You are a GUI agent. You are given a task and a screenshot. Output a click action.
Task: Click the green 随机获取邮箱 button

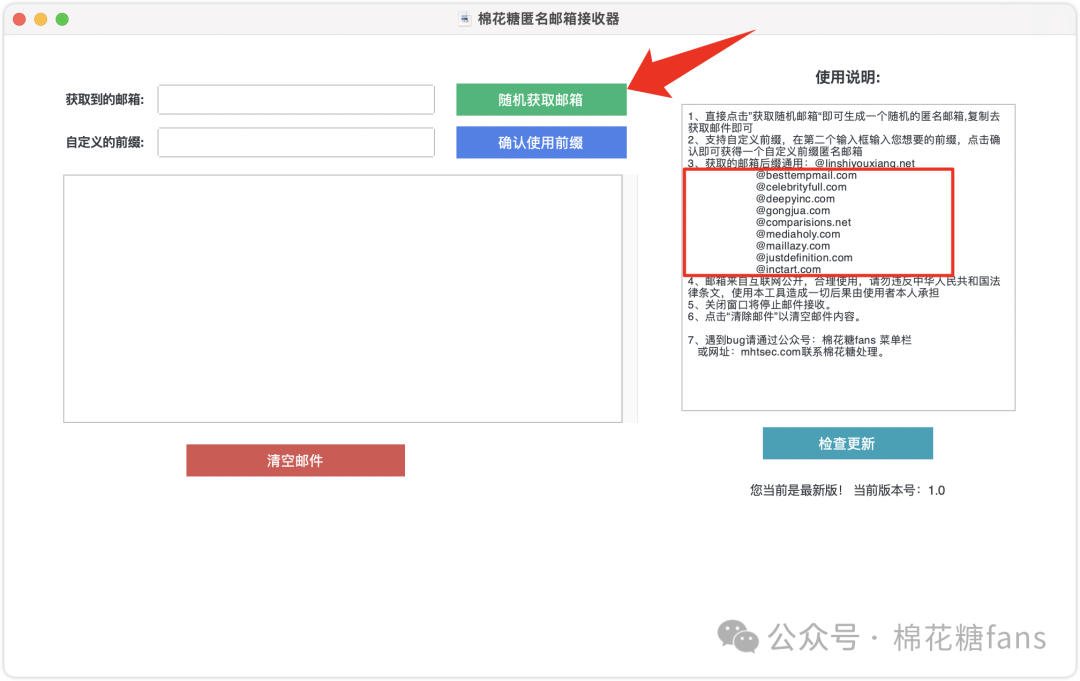tap(541, 99)
